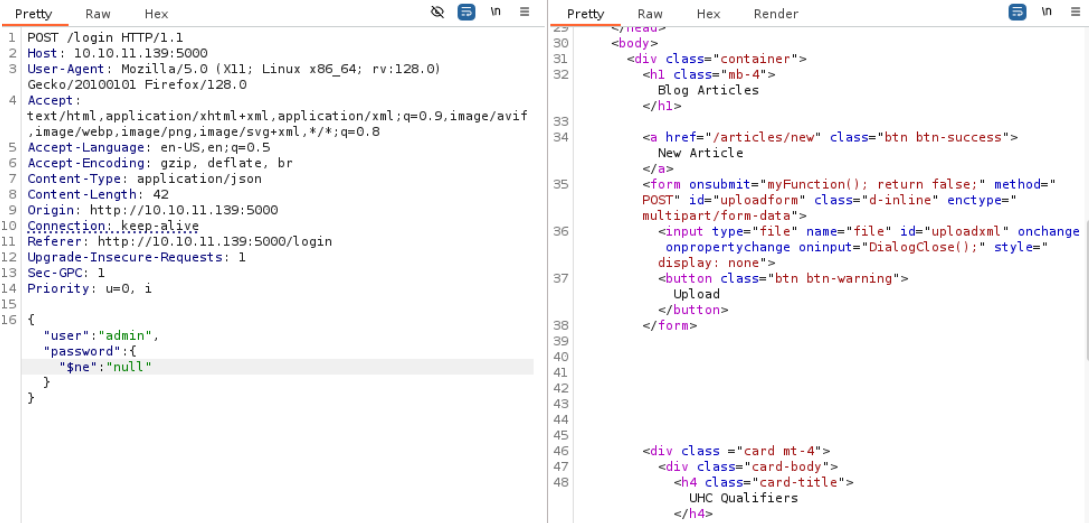1089x523 pixels.
Task: Click the "Upload" text in response
Action: tap(697, 294)
